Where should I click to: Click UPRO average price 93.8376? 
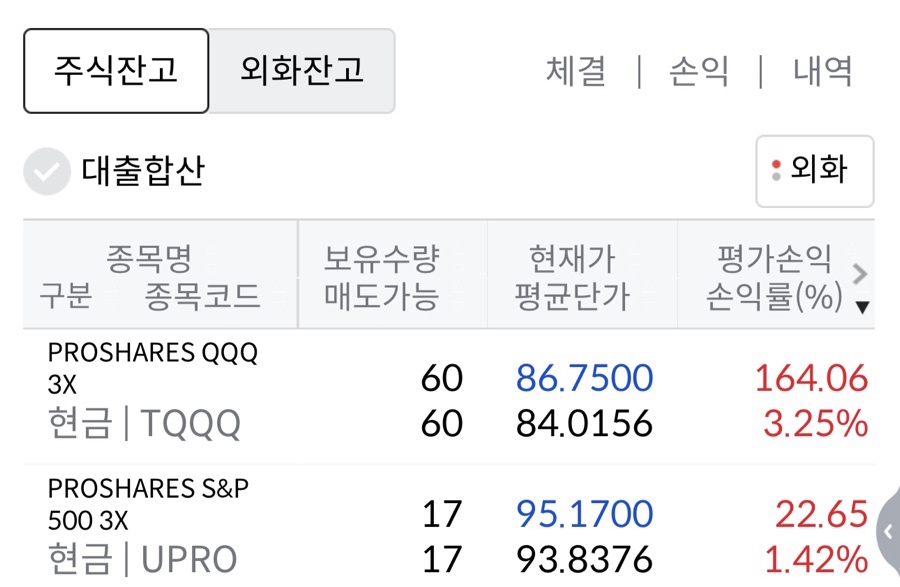(x=584, y=559)
